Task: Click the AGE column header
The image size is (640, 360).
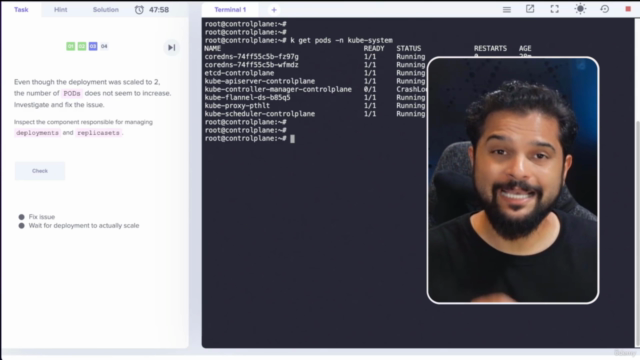Action: 525,49
